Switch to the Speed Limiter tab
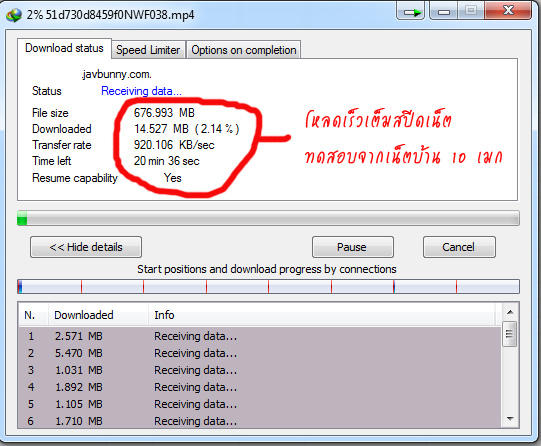 point(148,50)
